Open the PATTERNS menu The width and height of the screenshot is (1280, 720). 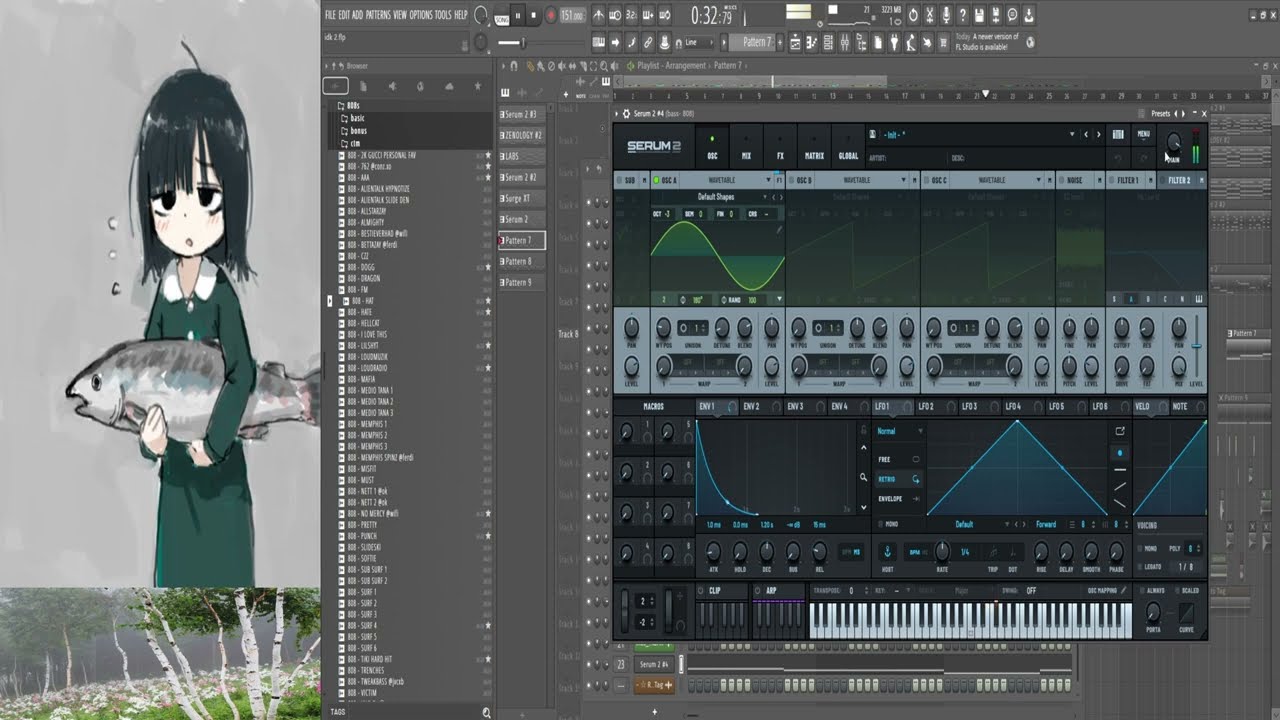(378, 15)
